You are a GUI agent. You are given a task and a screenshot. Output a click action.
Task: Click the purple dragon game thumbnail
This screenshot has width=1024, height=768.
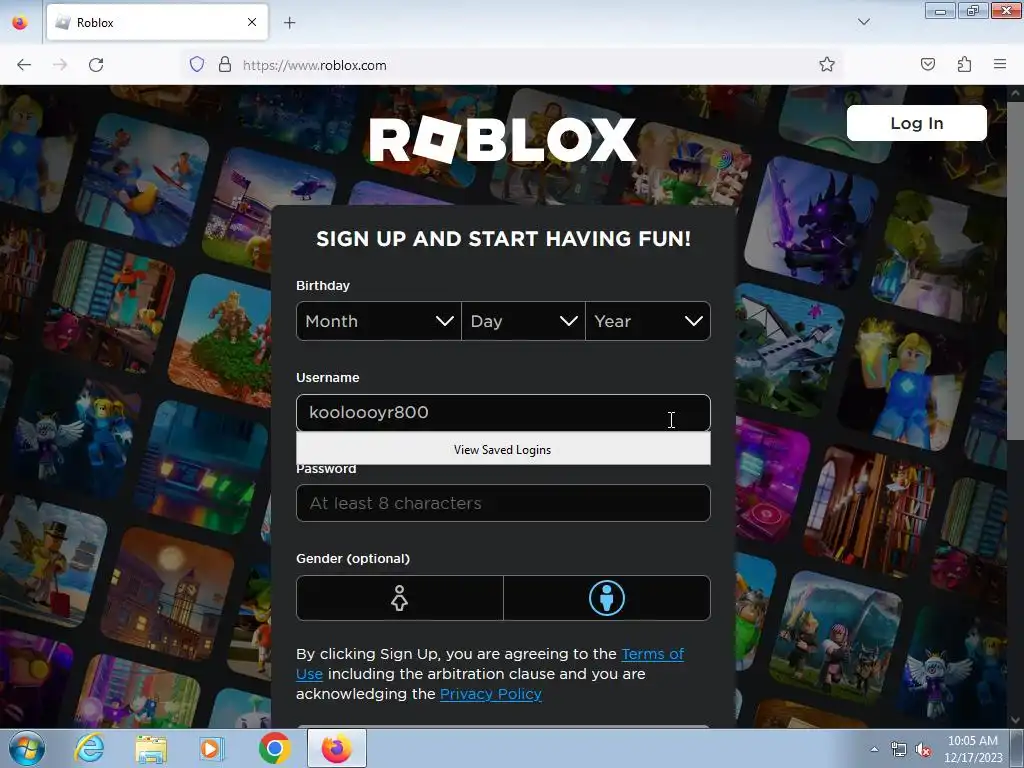coord(811,221)
